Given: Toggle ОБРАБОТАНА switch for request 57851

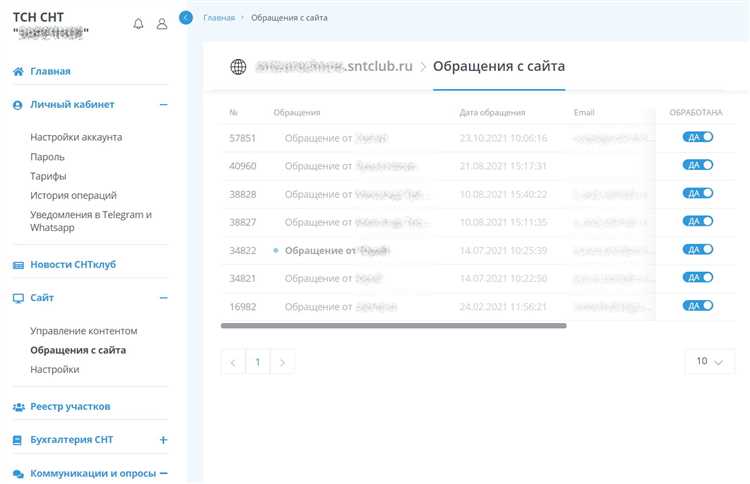Looking at the screenshot, I should pos(698,137).
